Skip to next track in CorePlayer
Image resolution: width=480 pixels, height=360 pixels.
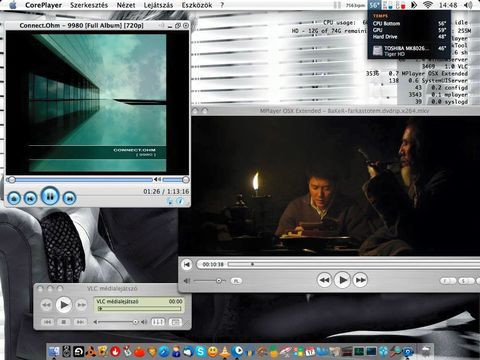[x=69, y=198]
